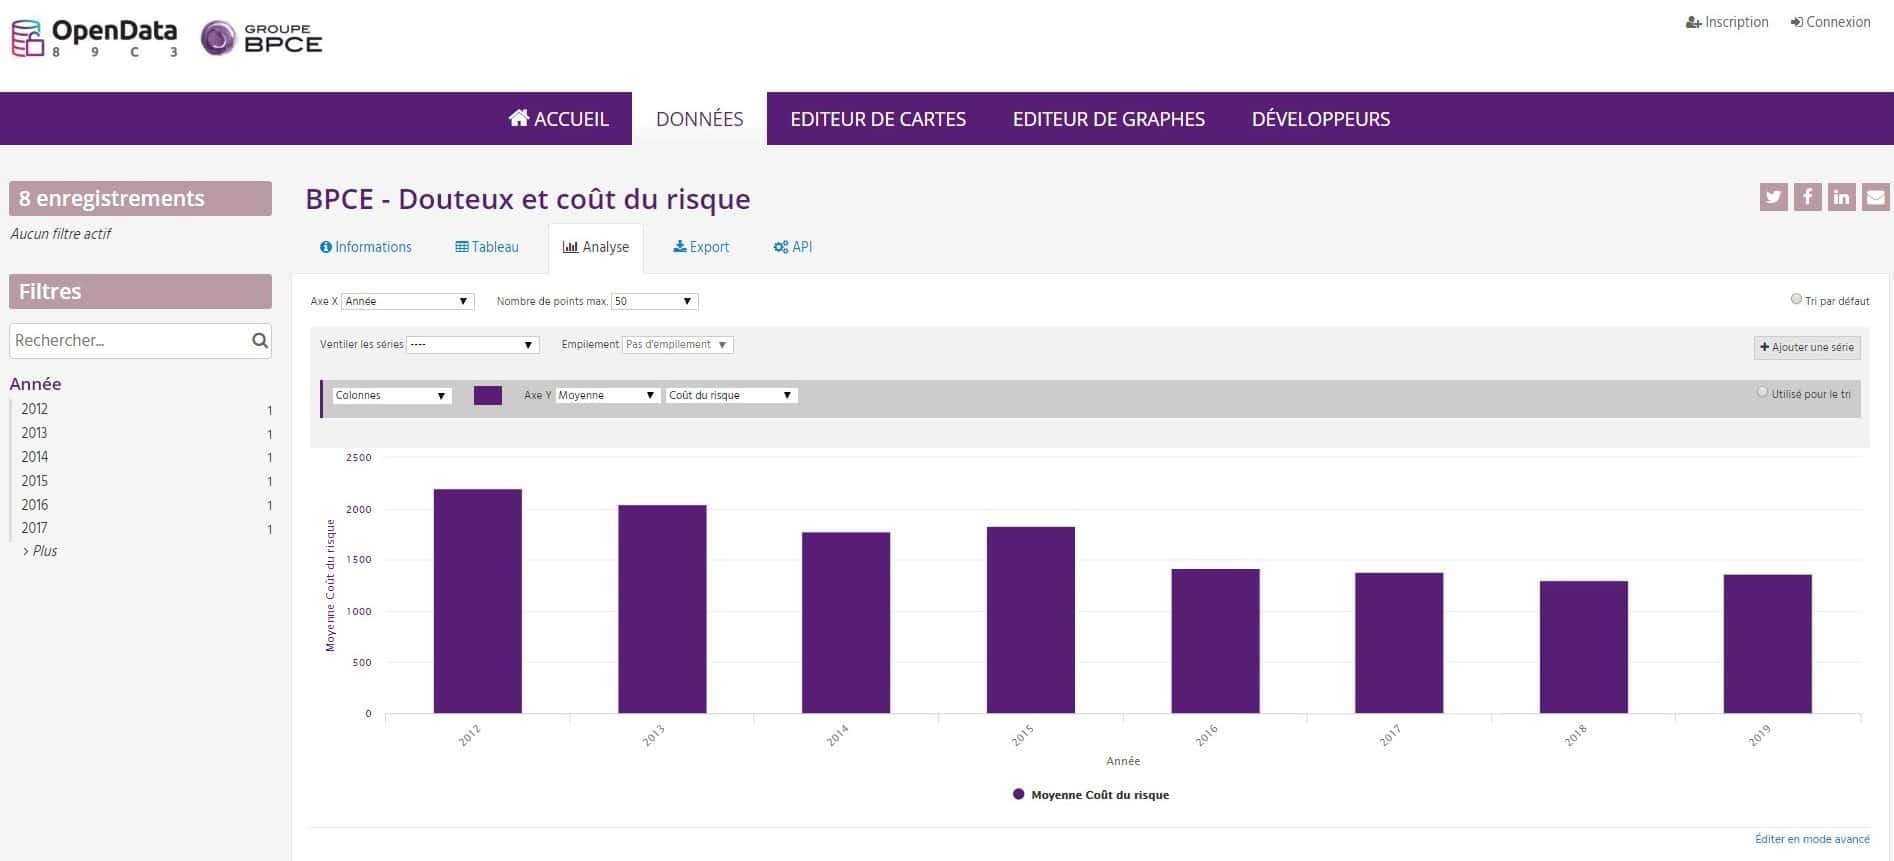This screenshot has height=861, width=1894.
Task: Expand 'Plus' to show more years
Action: point(44,551)
